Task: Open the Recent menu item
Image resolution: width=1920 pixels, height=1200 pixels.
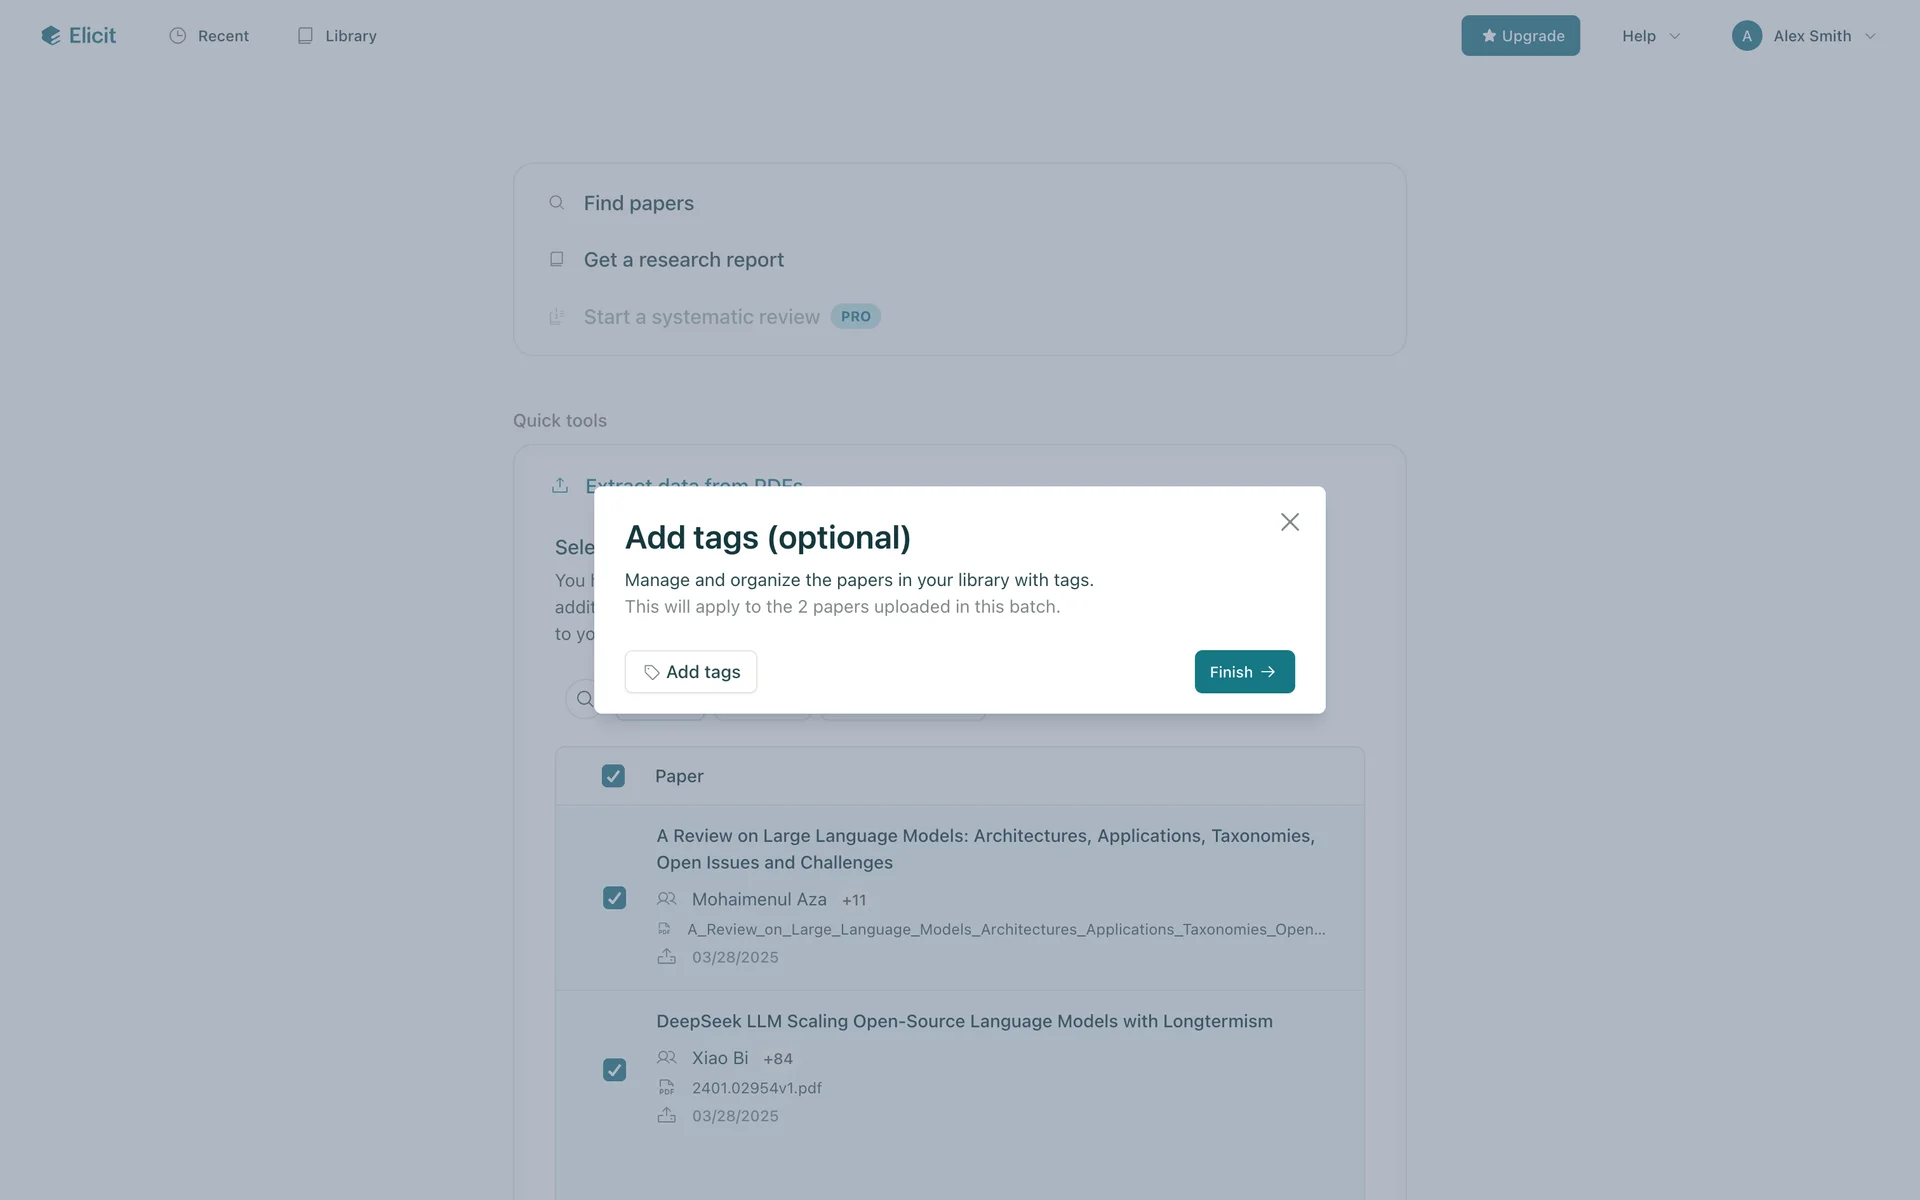Action: coord(223,36)
